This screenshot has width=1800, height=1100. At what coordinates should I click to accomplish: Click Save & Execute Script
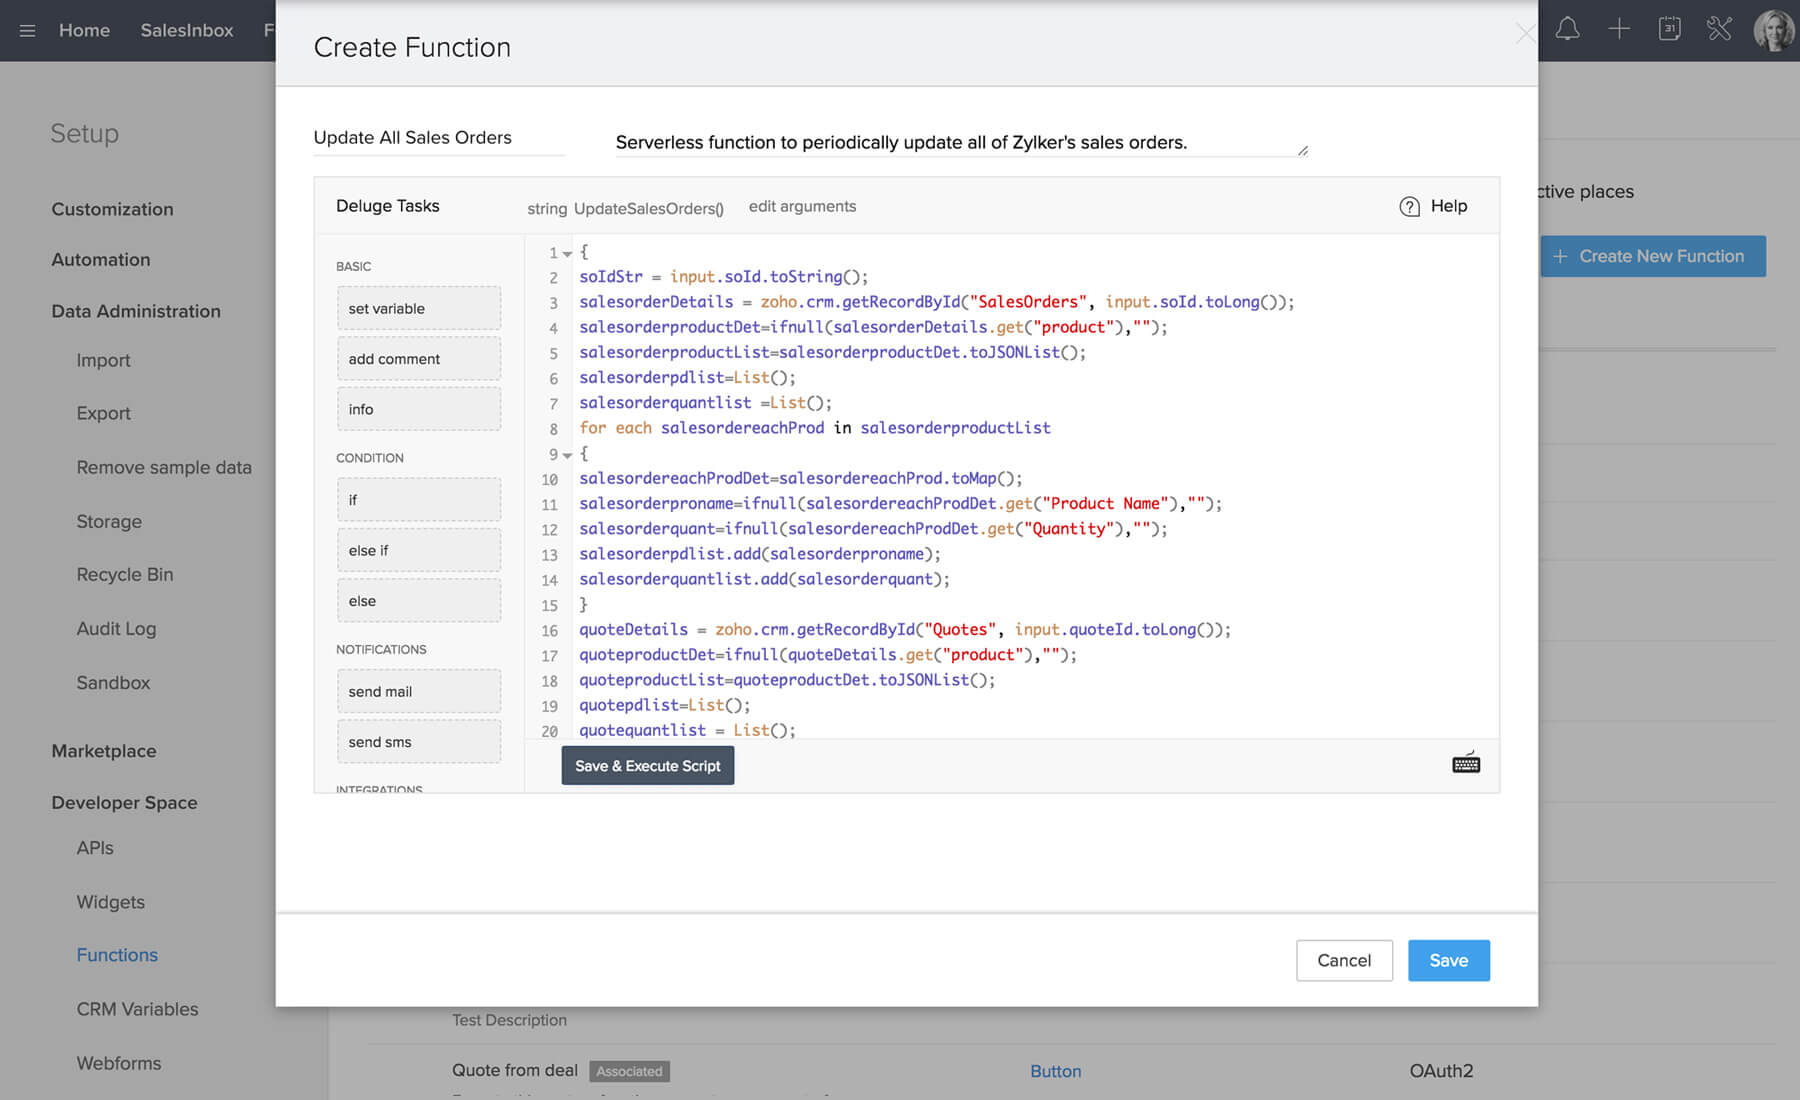click(x=647, y=765)
